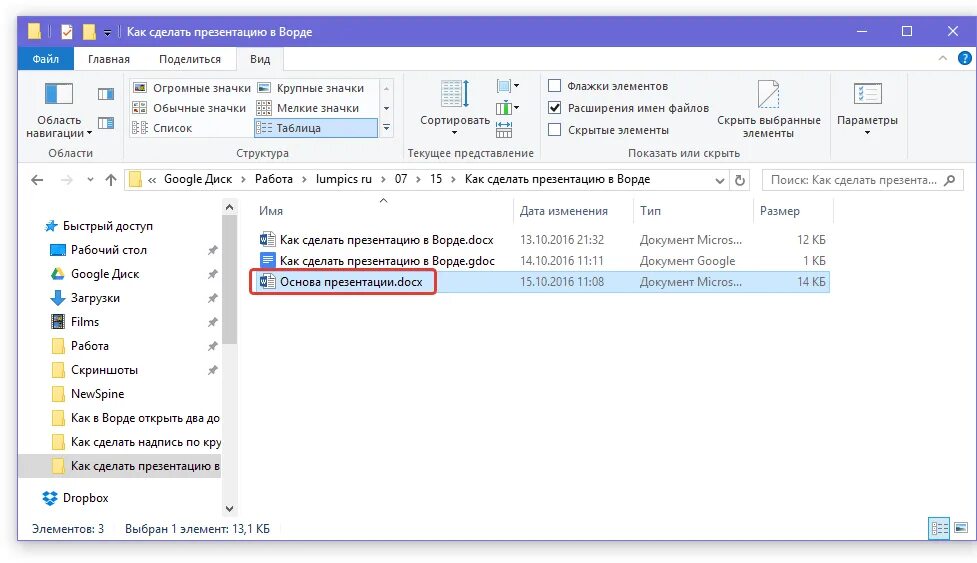Go back with the back arrow
Viewport: 977px width, 563px height.
tap(37, 180)
